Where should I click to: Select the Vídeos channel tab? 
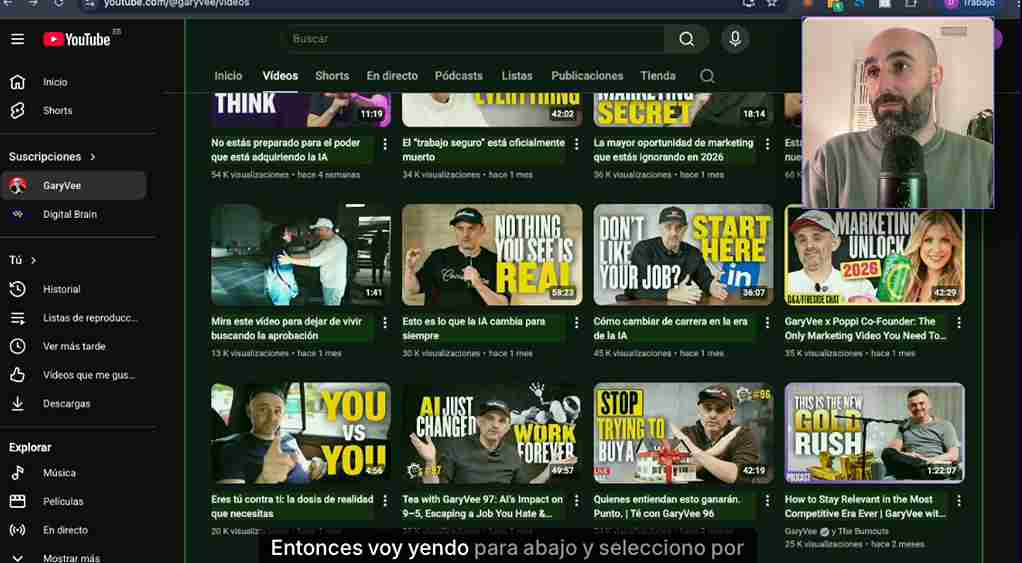tap(280, 76)
